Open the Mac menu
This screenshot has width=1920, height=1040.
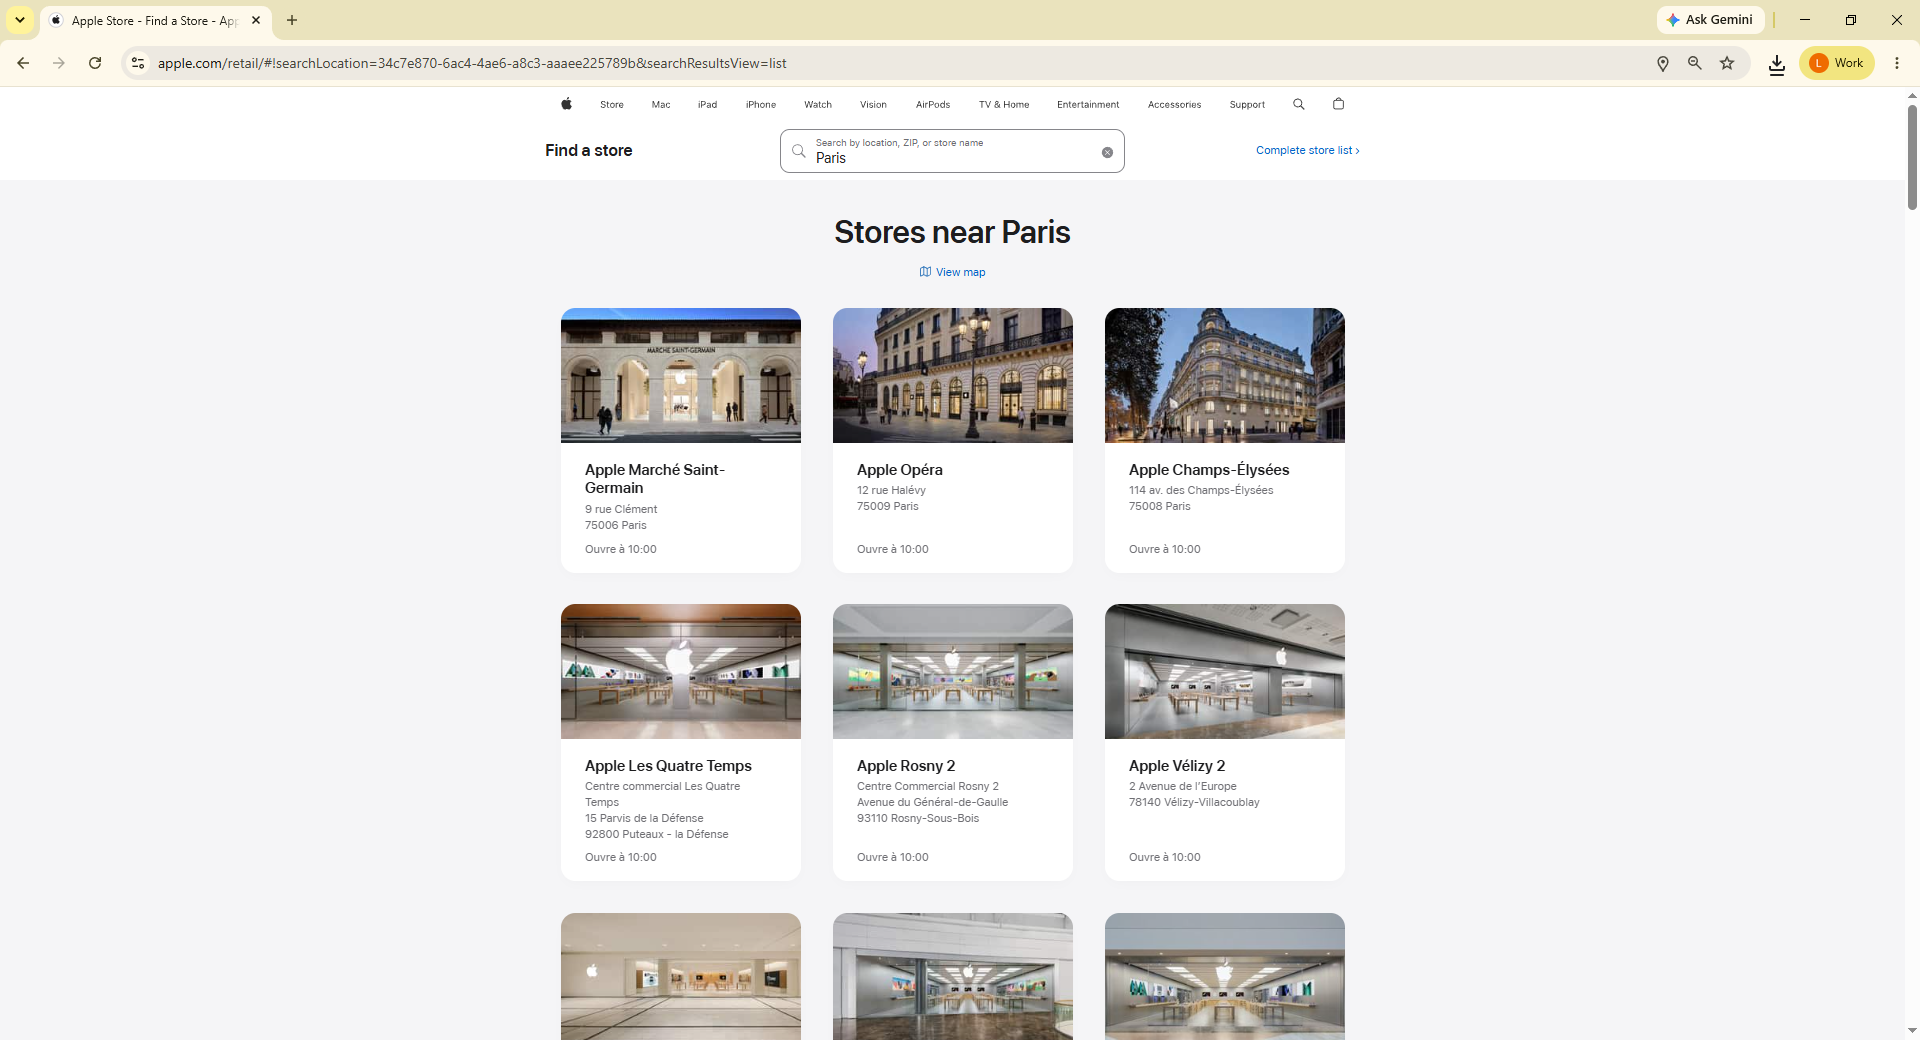click(661, 105)
